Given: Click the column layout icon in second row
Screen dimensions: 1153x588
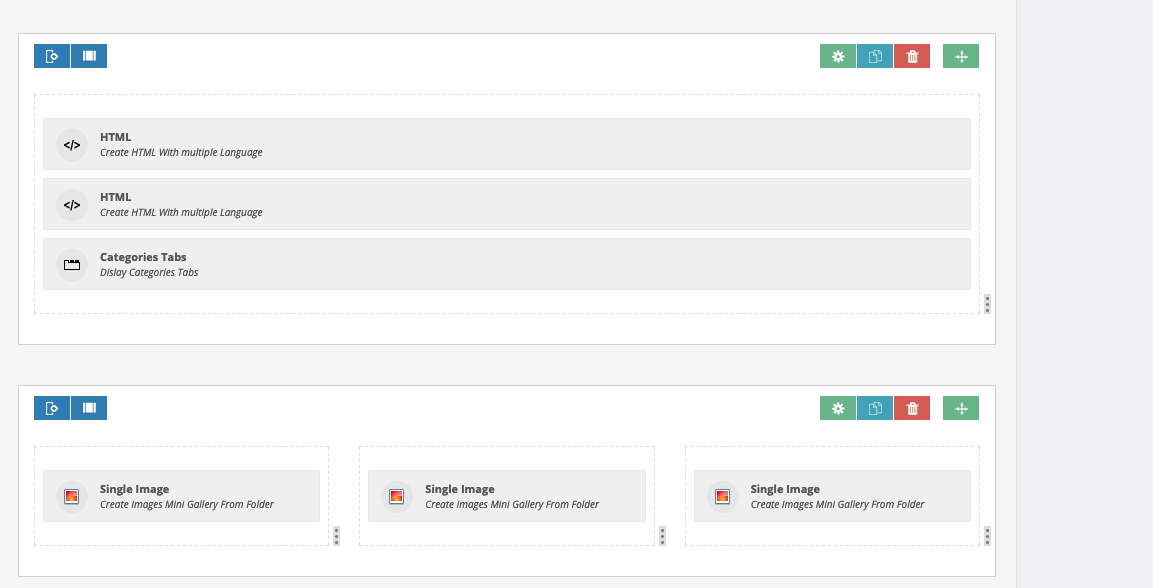Looking at the screenshot, I should 89,408.
